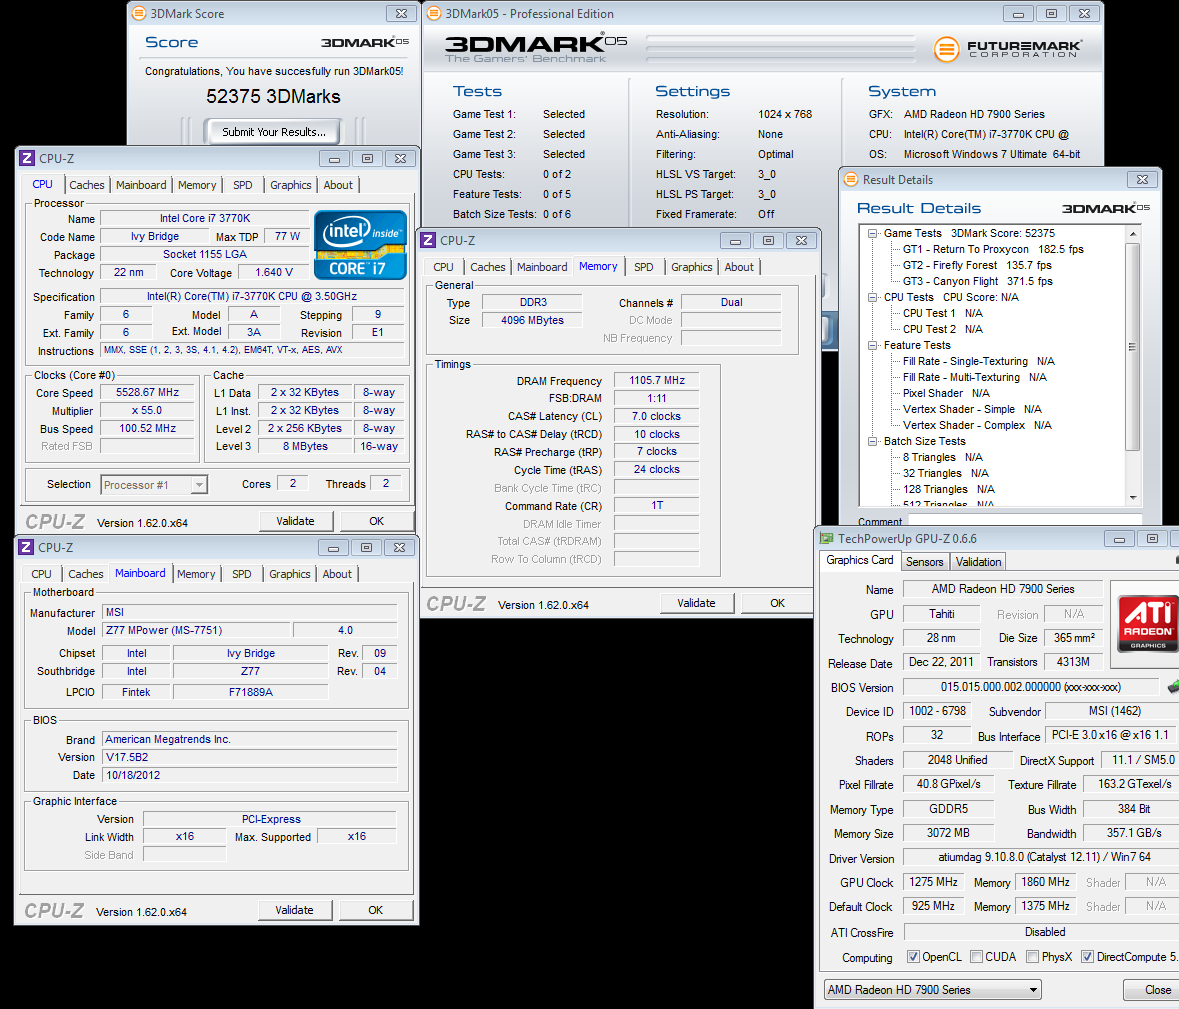The width and height of the screenshot is (1179, 1009).
Task: Click the Intel Core i7 inside logo
Action: tap(360, 245)
